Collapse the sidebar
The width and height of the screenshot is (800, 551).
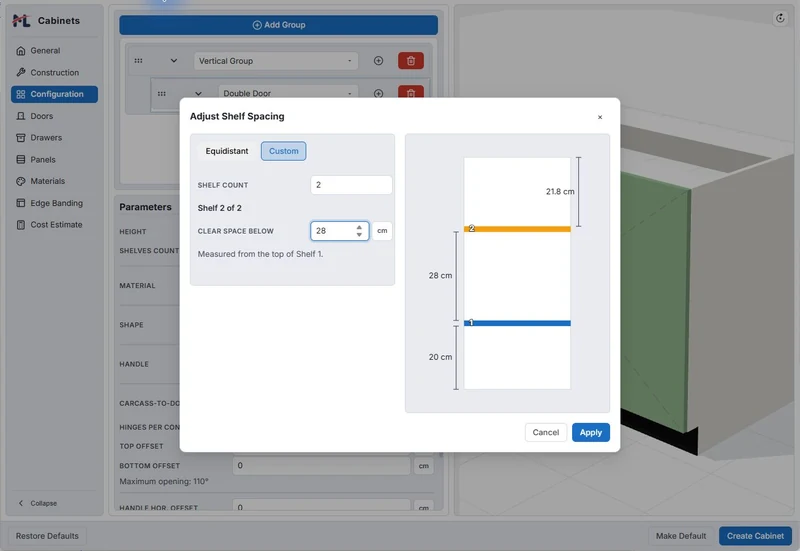(38, 503)
